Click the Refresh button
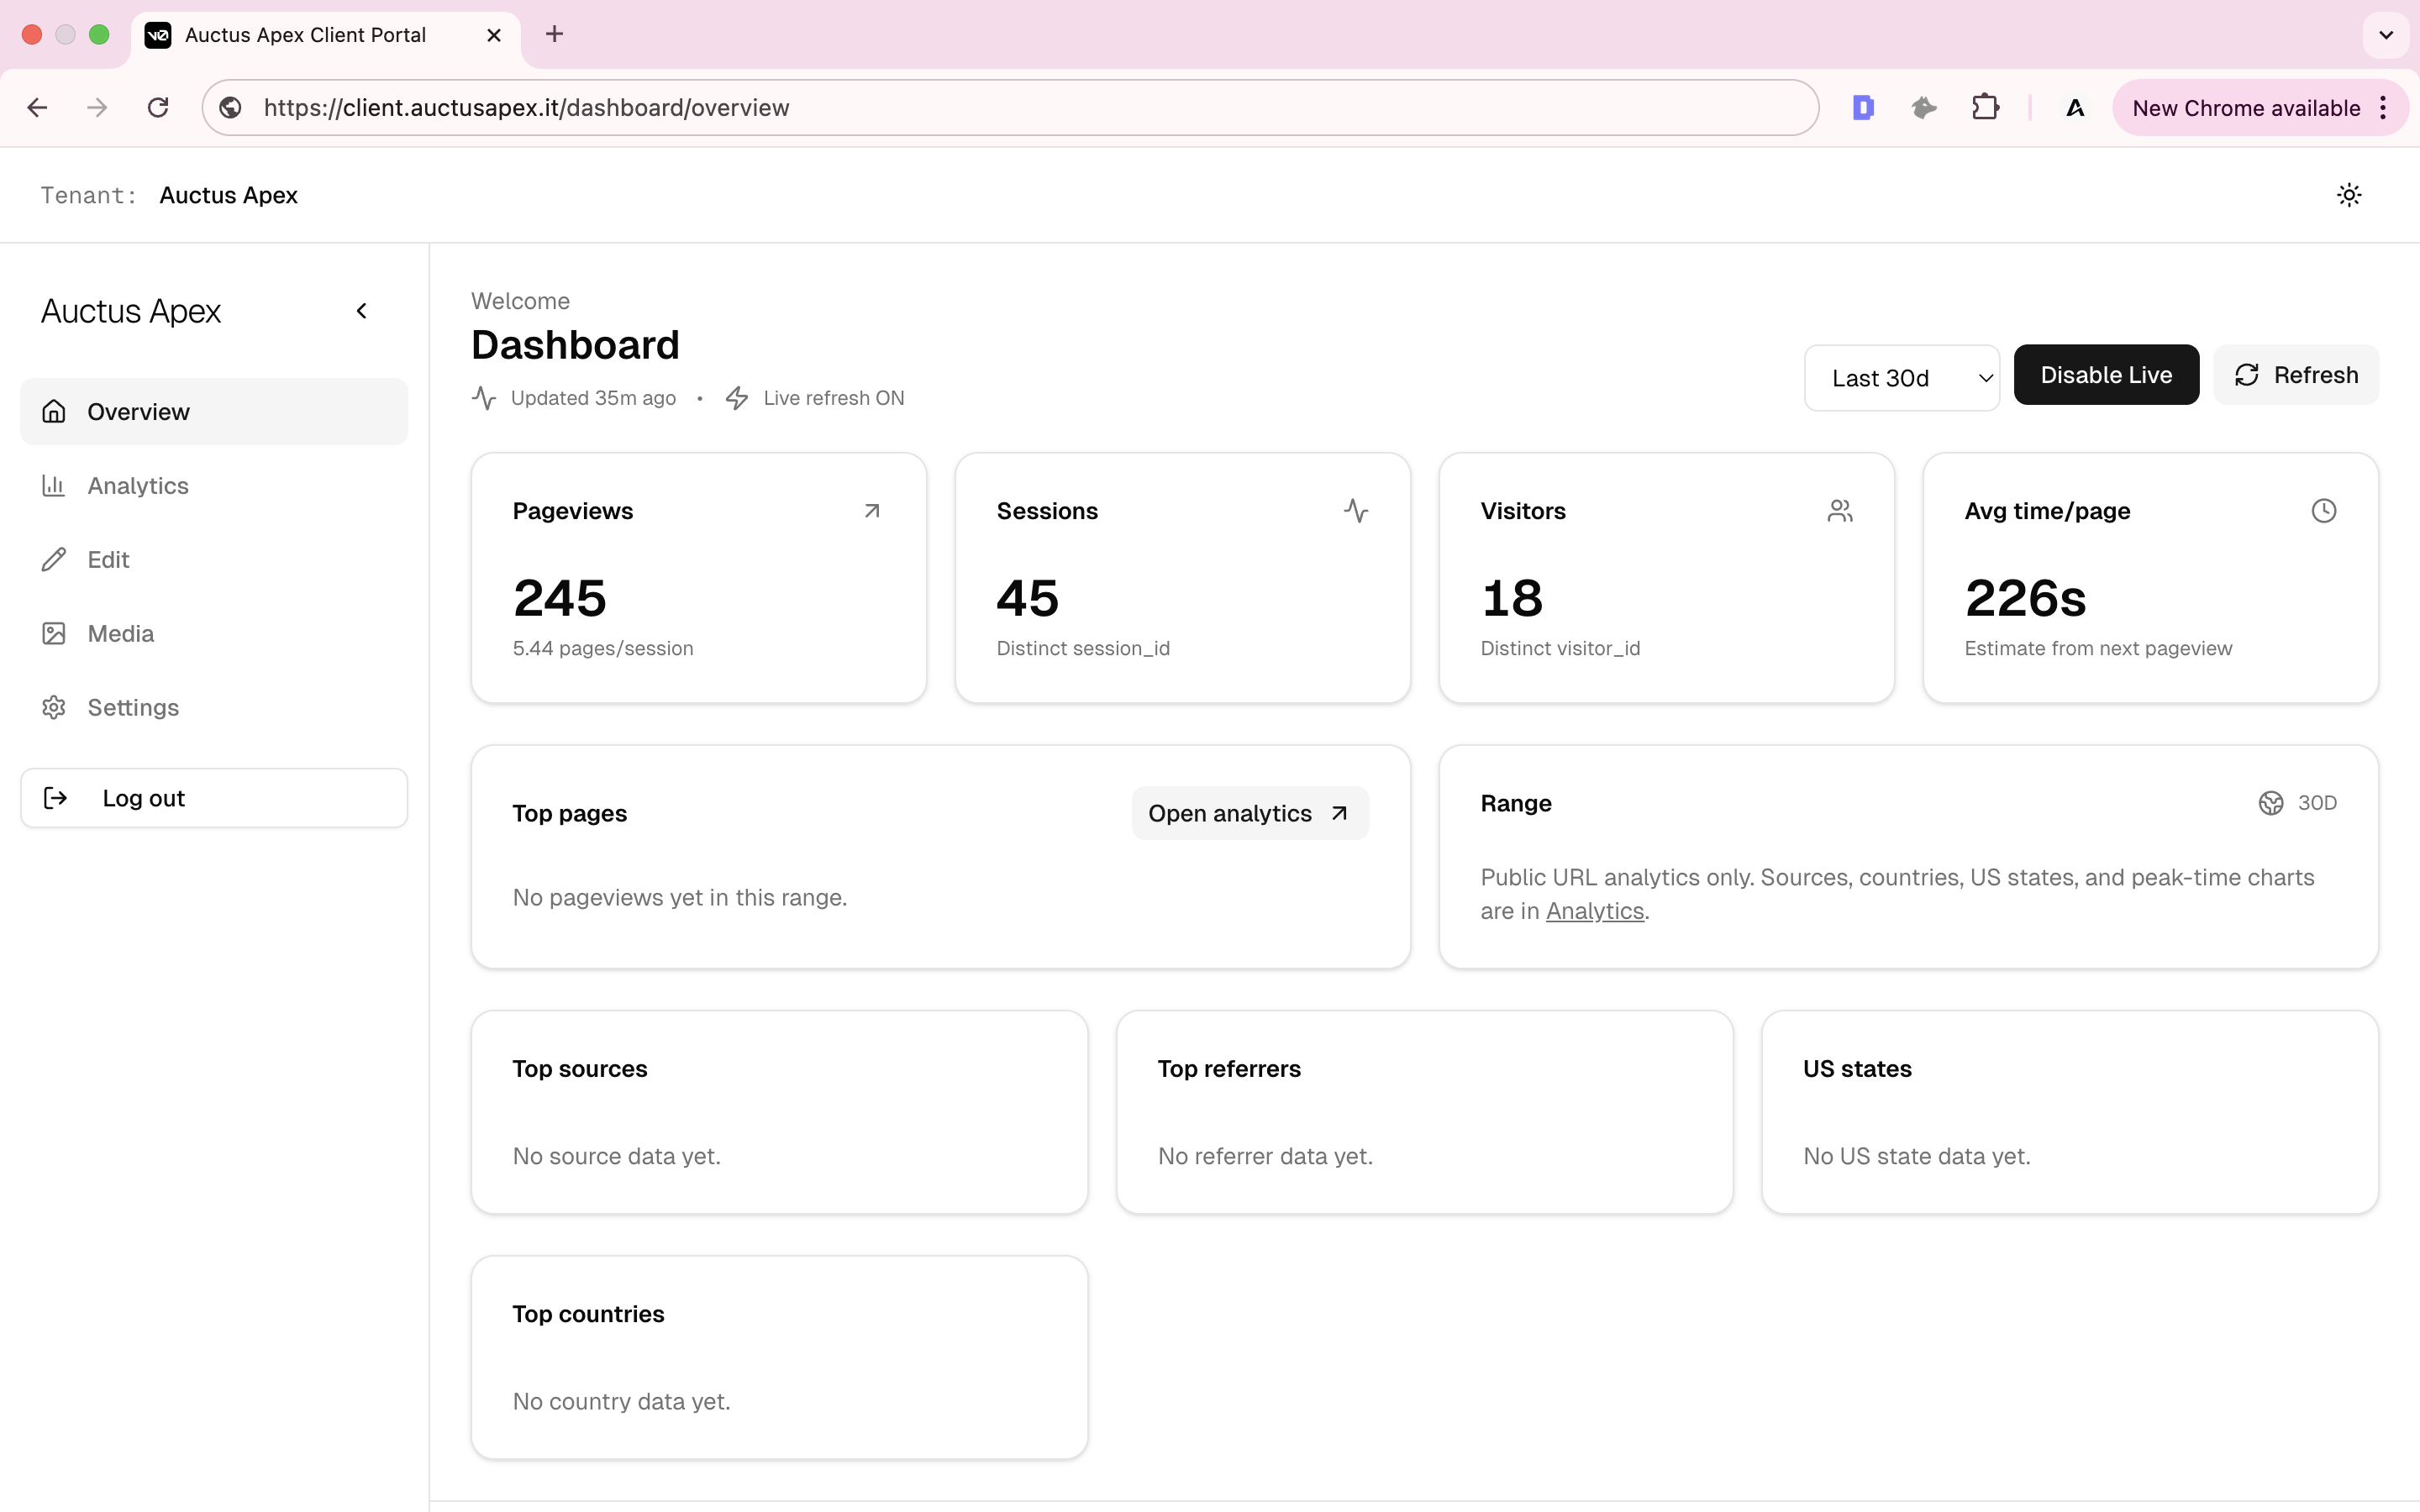Screen dimensions: 2420x1512 click(x=2296, y=375)
